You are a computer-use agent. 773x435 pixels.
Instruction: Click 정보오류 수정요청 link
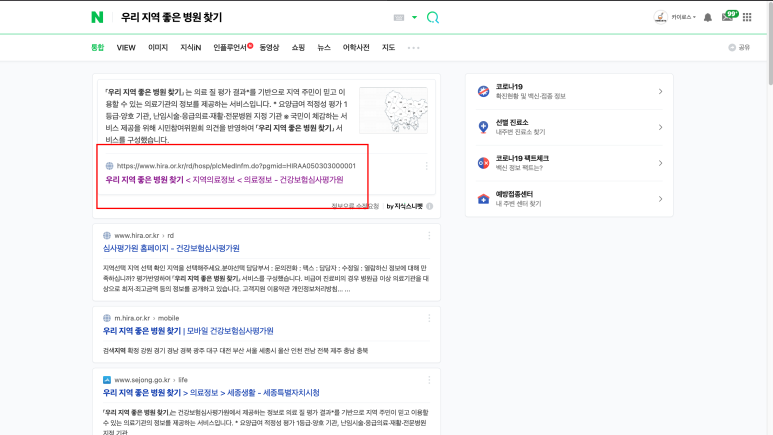click(355, 206)
